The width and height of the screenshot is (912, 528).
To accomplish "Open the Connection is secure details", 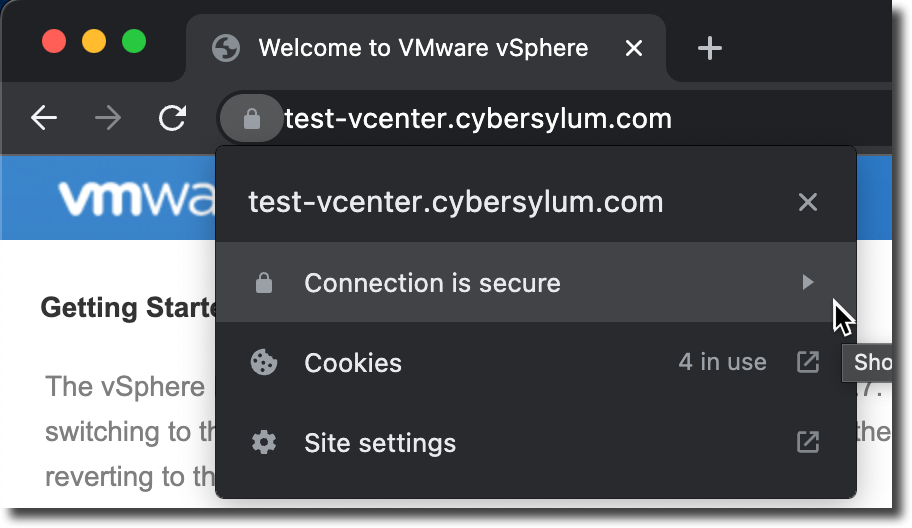I will (x=536, y=283).
